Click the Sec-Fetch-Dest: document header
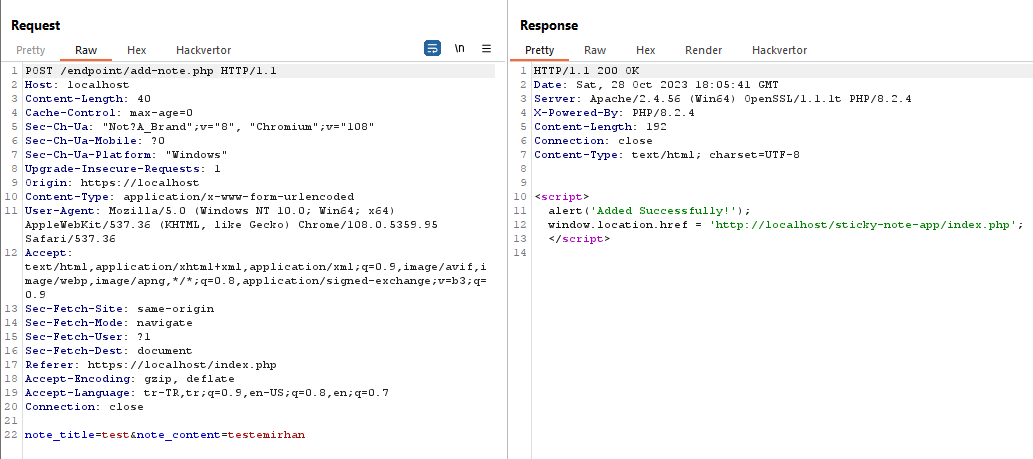1033x459 pixels. click(109, 350)
